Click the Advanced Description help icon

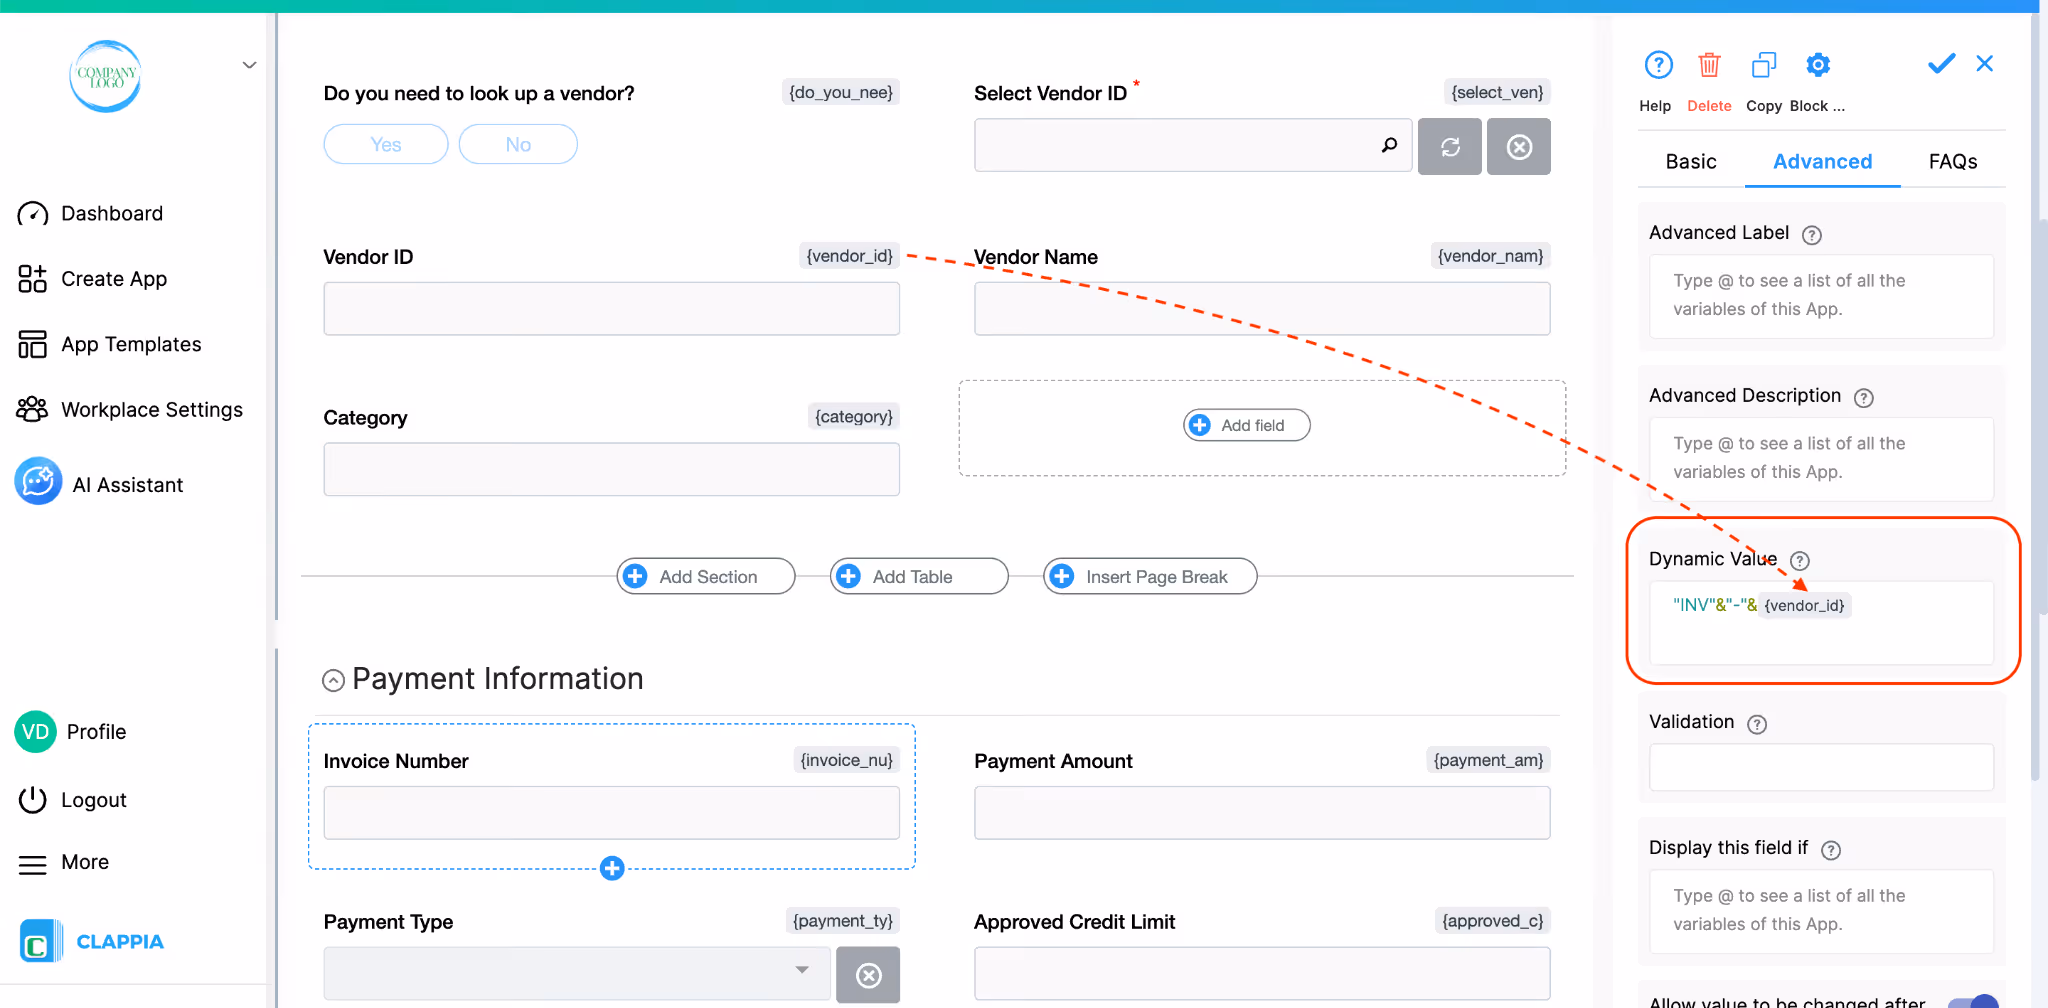click(x=1864, y=398)
